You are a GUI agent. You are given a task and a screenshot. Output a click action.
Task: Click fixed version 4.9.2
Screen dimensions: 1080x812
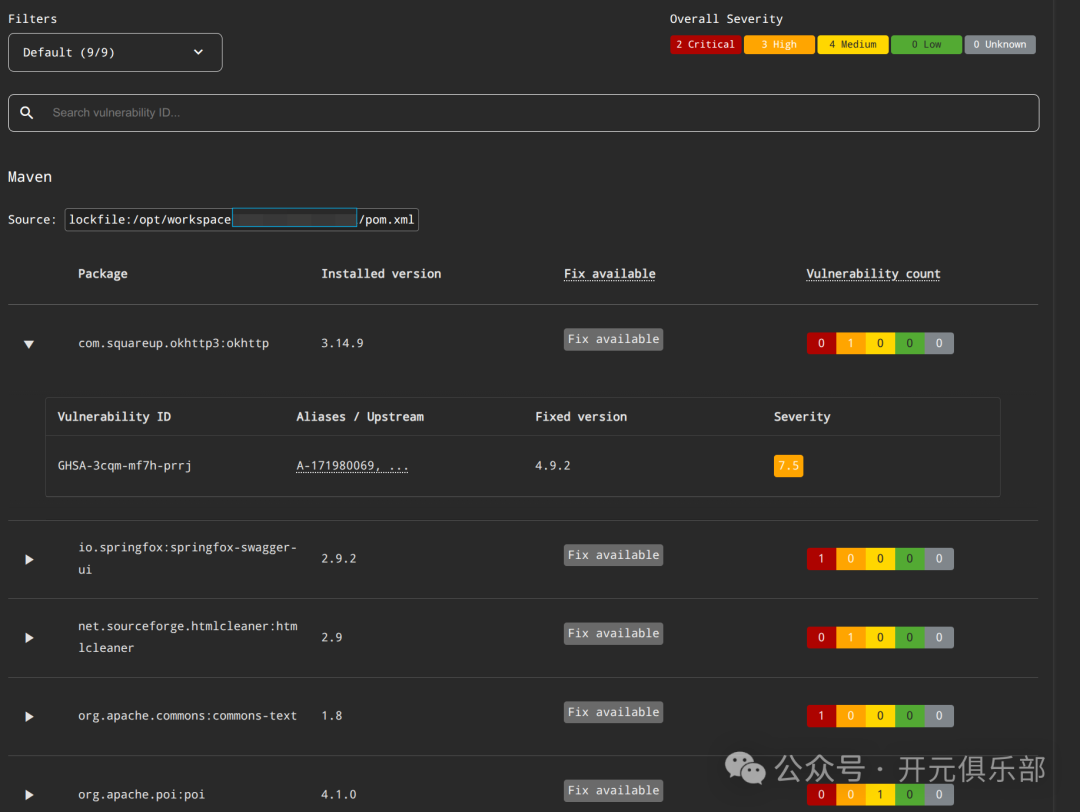(553, 466)
